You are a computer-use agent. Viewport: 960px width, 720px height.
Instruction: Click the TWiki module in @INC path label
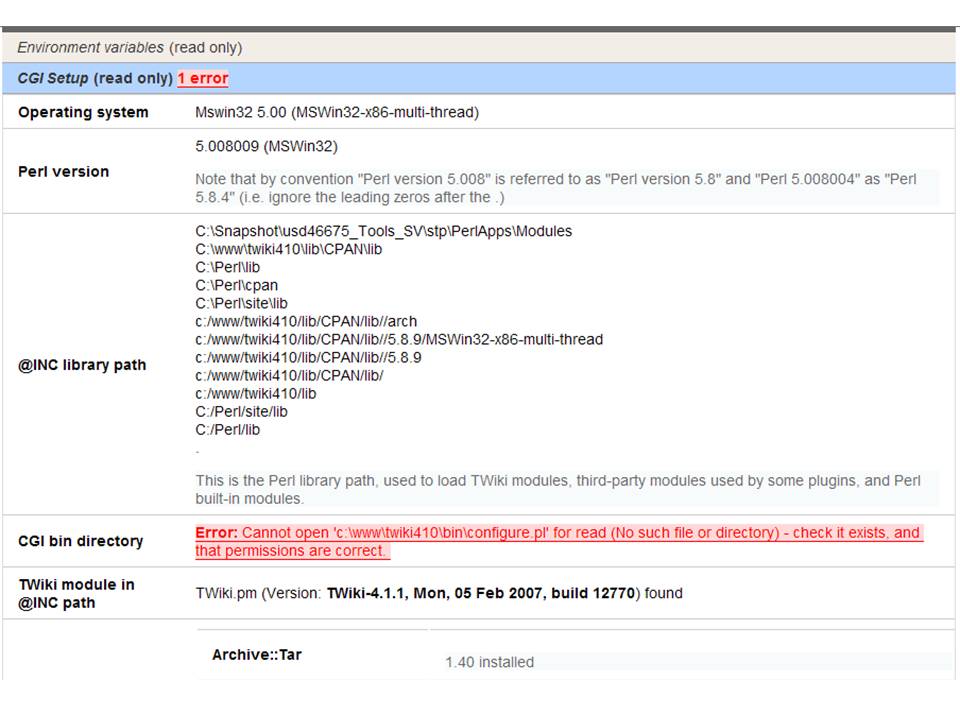[x=76, y=593]
